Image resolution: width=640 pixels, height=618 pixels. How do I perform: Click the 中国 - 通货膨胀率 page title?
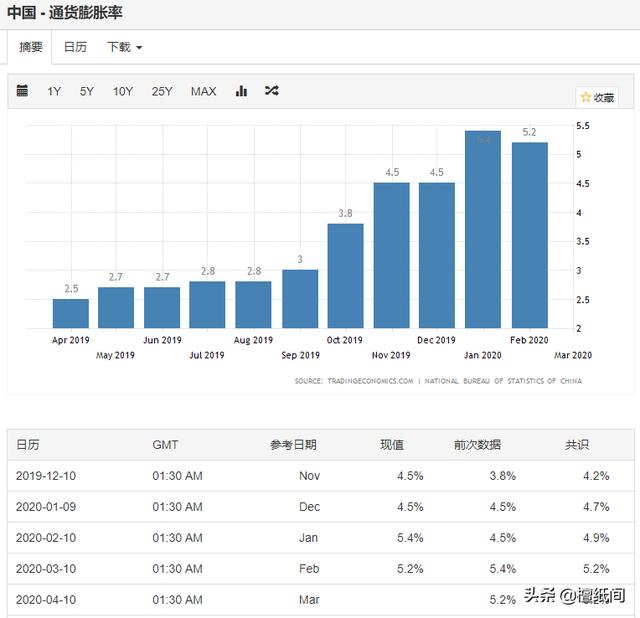point(64,12)
